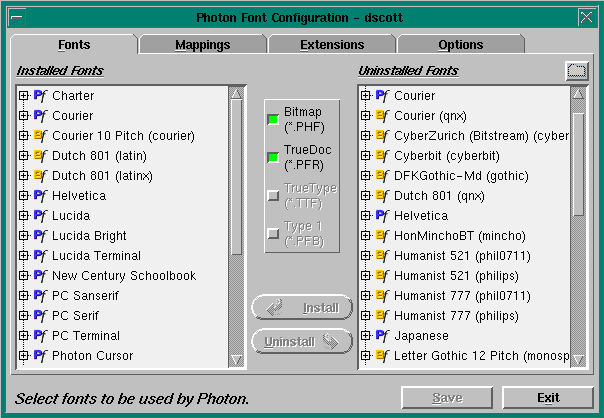Viewport: 604px width, 418px height.
Task: Toggle the TrueType (*.TTF) filter
Action: tap(272, 195)
